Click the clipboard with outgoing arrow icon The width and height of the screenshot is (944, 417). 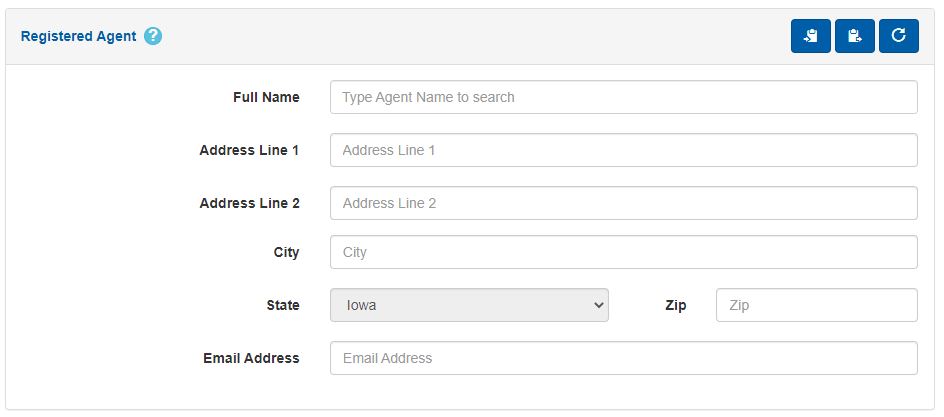(855, 36)
